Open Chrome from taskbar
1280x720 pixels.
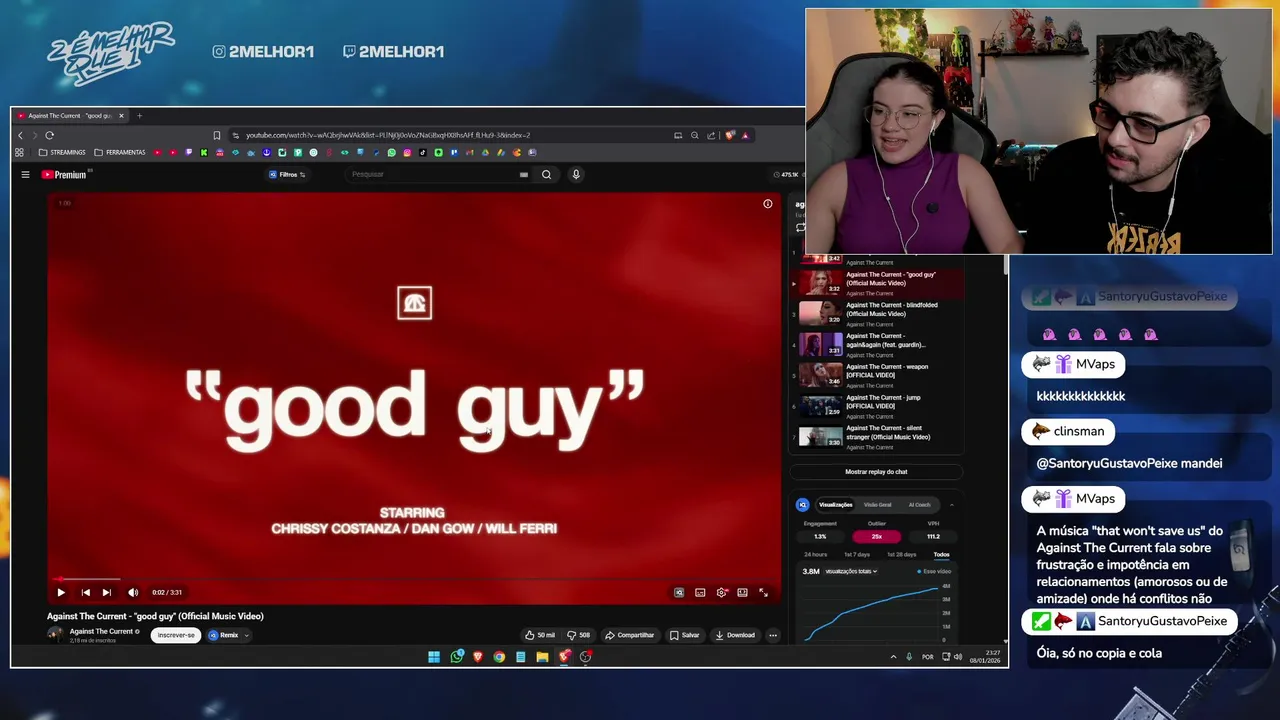(499, 657)
